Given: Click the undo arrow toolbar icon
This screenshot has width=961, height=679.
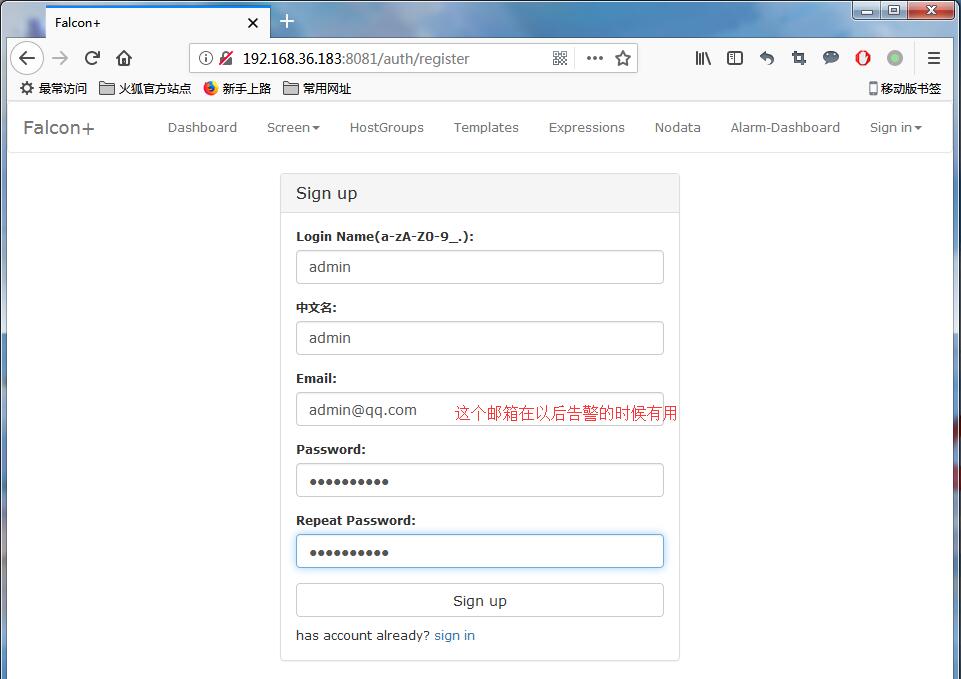Looking at the screenshot, I should tap(767, 58).
